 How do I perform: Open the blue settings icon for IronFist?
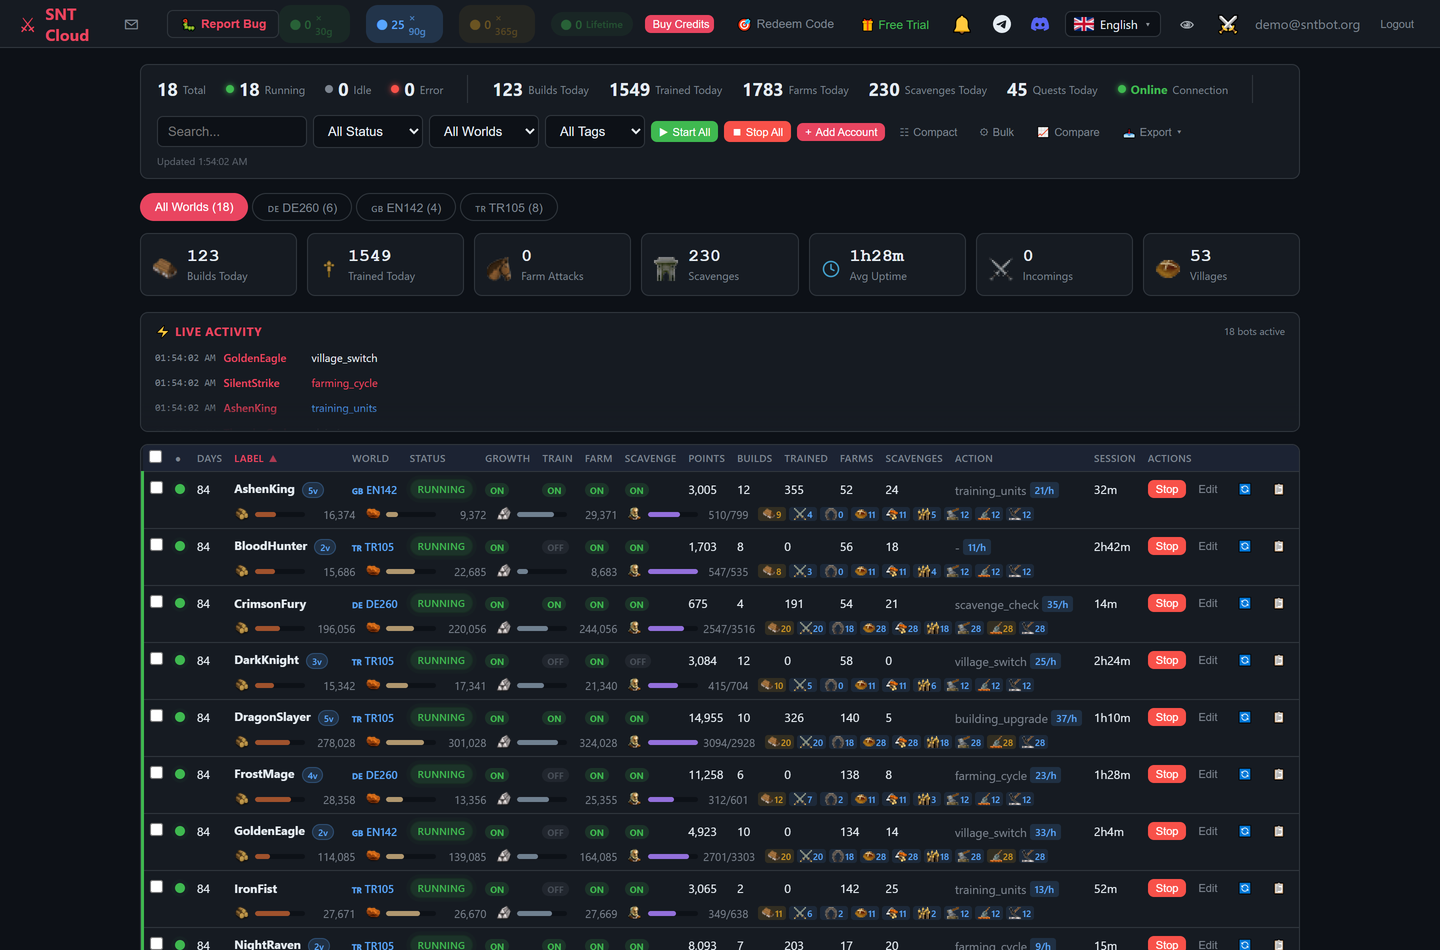tap(1245, 888)
